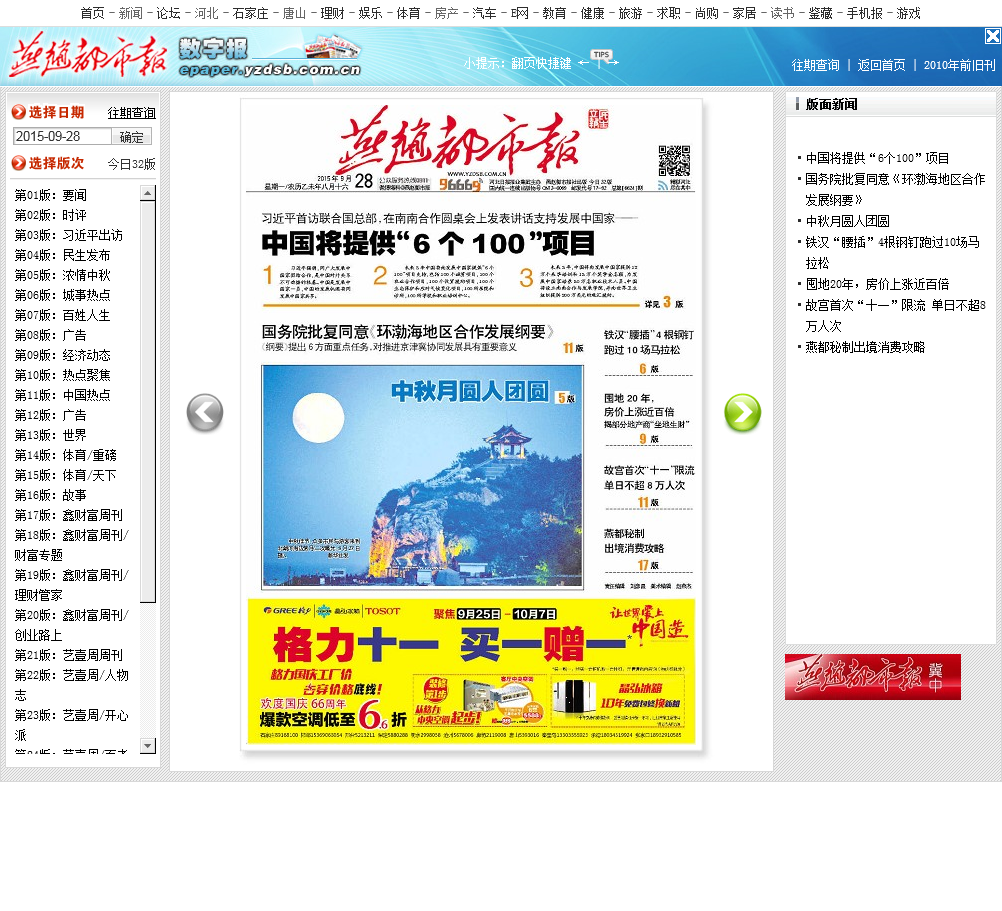This screenshot has width=1002, height=911.
Task: Select page 第14版：体育/重磅
Action: pos(66,456)
